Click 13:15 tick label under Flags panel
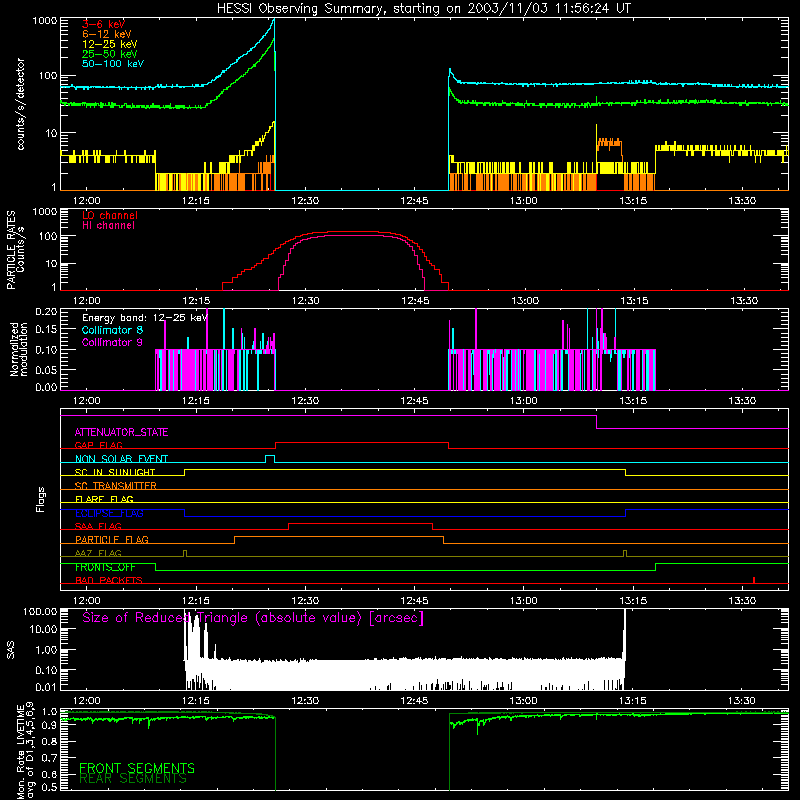Screen dimensions: 800x800 [x=633, y=601]
